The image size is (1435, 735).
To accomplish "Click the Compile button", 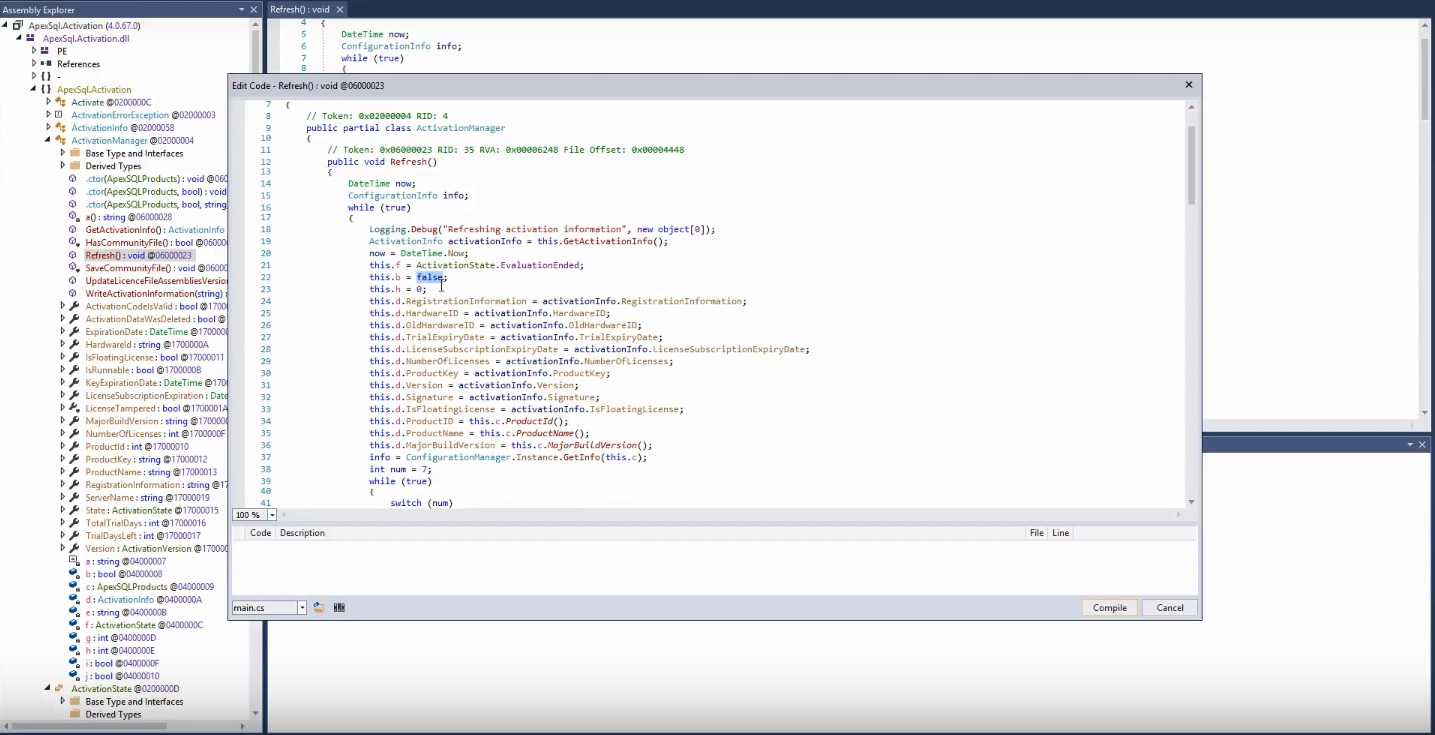I will (1109, 607).
